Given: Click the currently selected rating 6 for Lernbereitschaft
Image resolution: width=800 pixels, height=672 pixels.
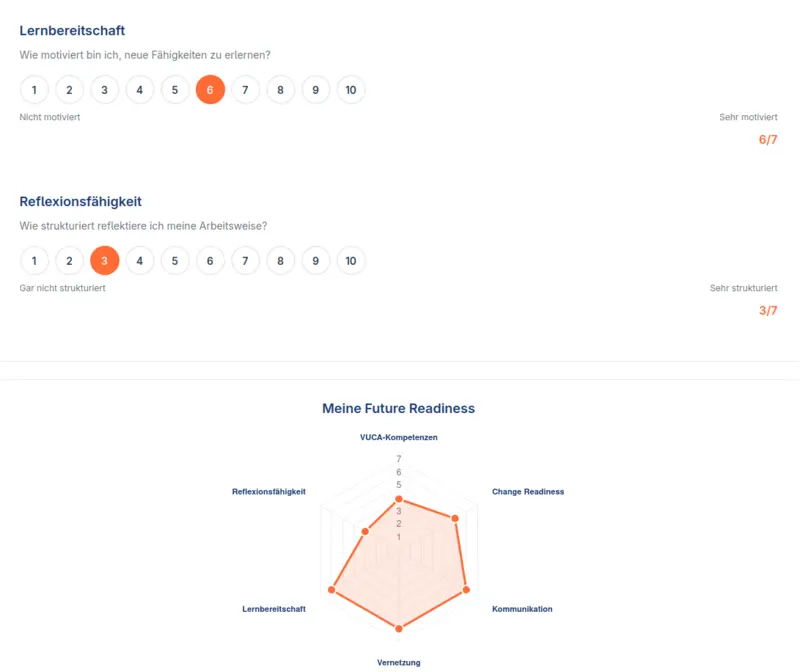Looking at the screenshot, I should pos(210,89).
